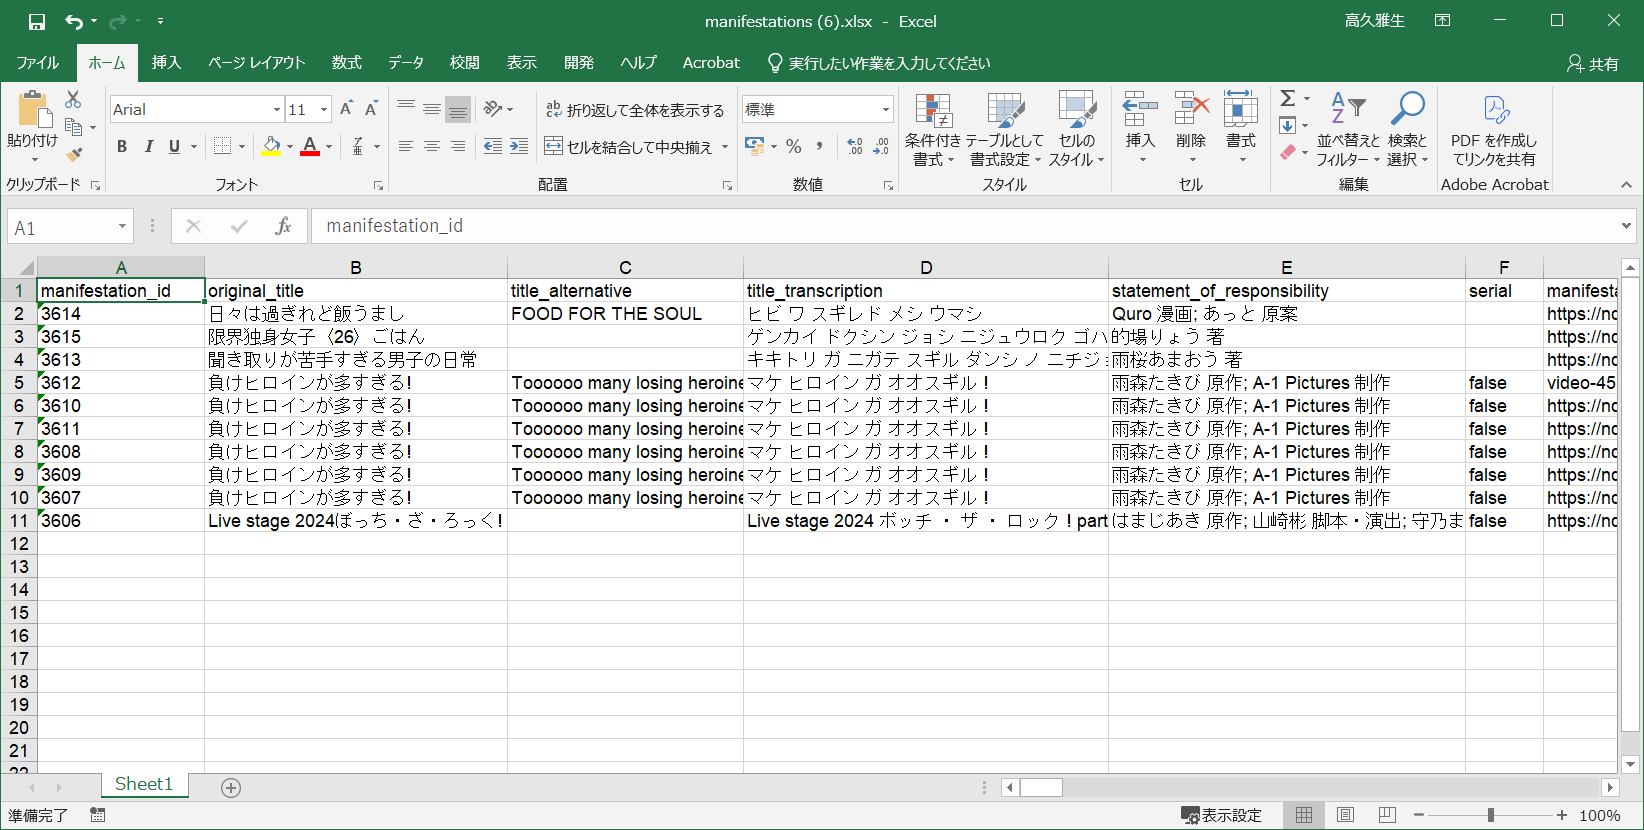
Task: Add a new sheet with plus icon
Action: pos(231,788)
